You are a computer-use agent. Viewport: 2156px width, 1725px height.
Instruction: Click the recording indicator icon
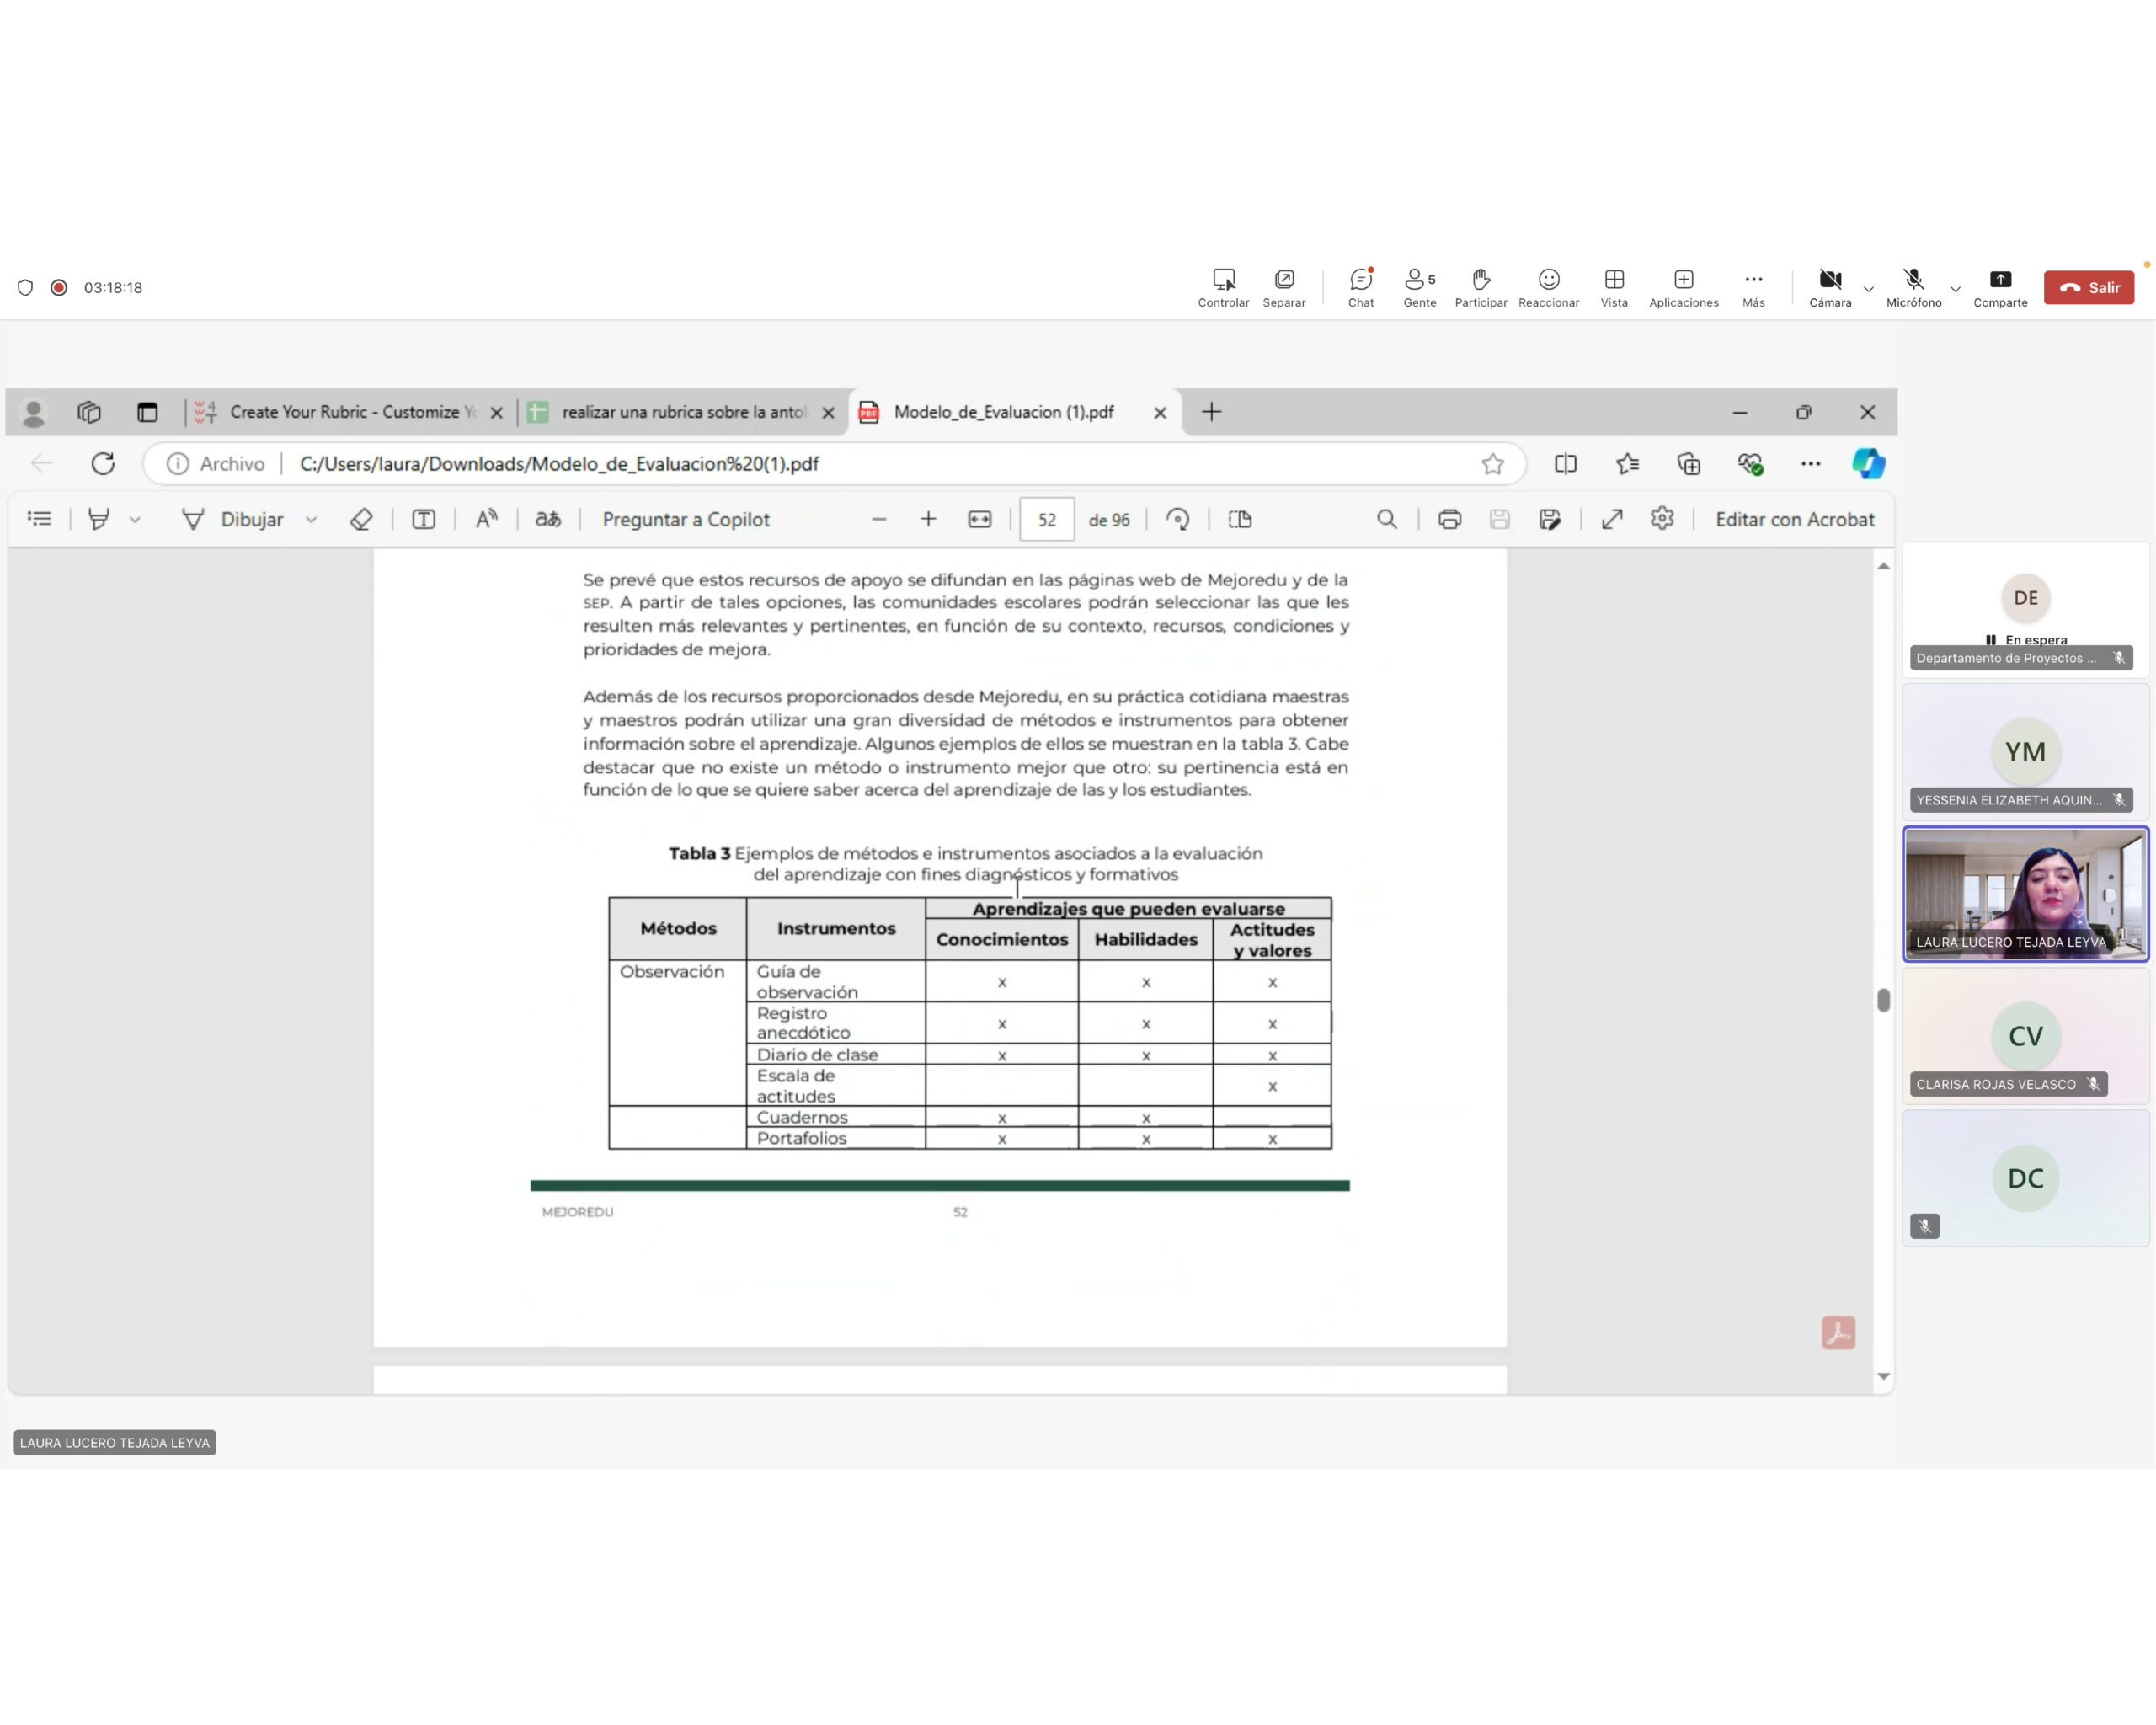[x=59, y=287]
